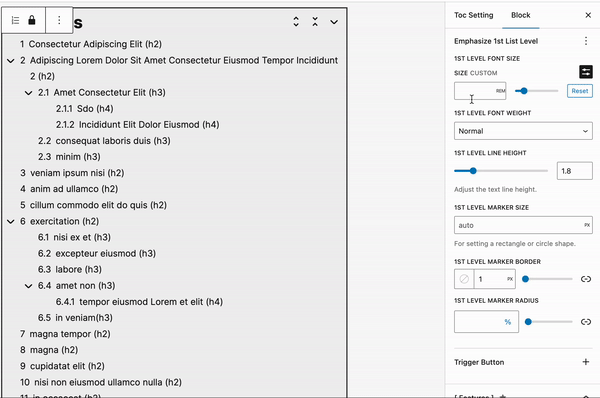This screenshot has height=398, width=600.
Task: Click 7 magna tempor (h2) entry
Action: pyautogui.click(x=65, y=334)
